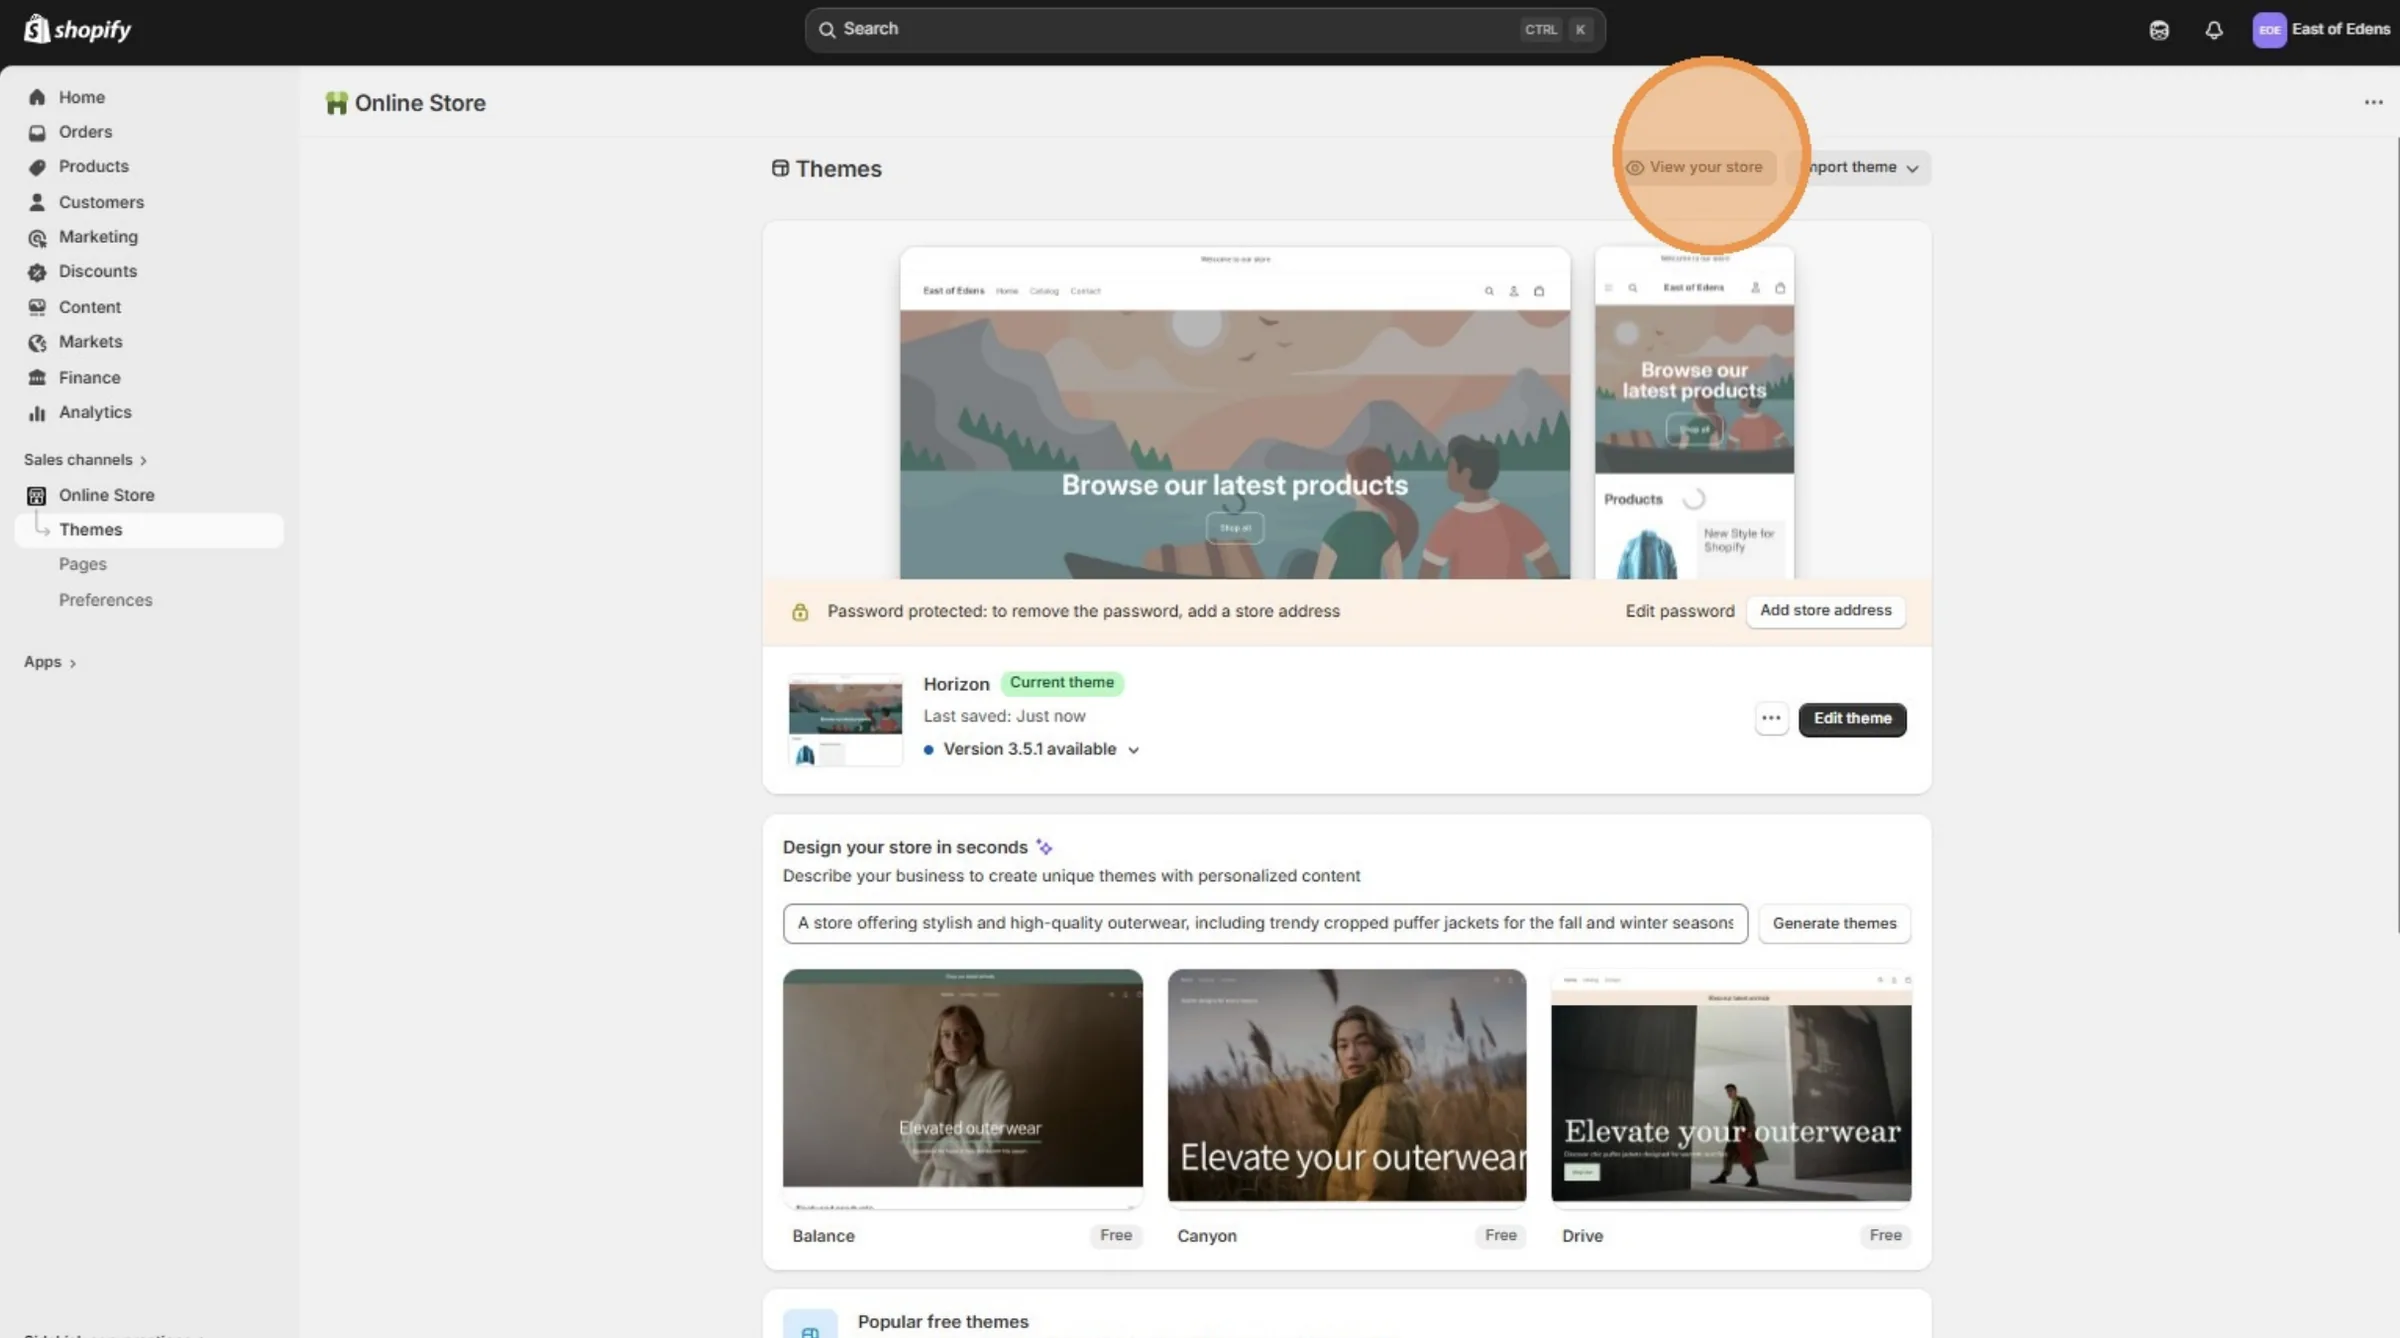
Task: Click the Online Store channel icon in sidebar
Action: click(x=37, y=495)
